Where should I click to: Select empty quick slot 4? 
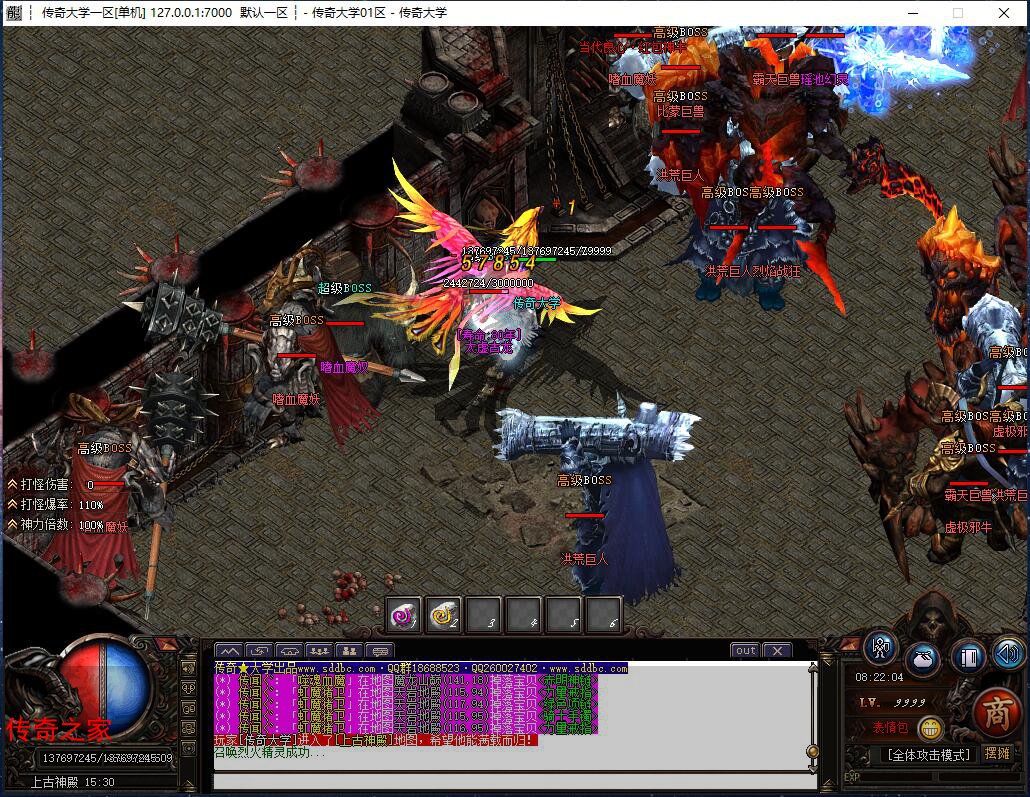[x=524, y=616]
